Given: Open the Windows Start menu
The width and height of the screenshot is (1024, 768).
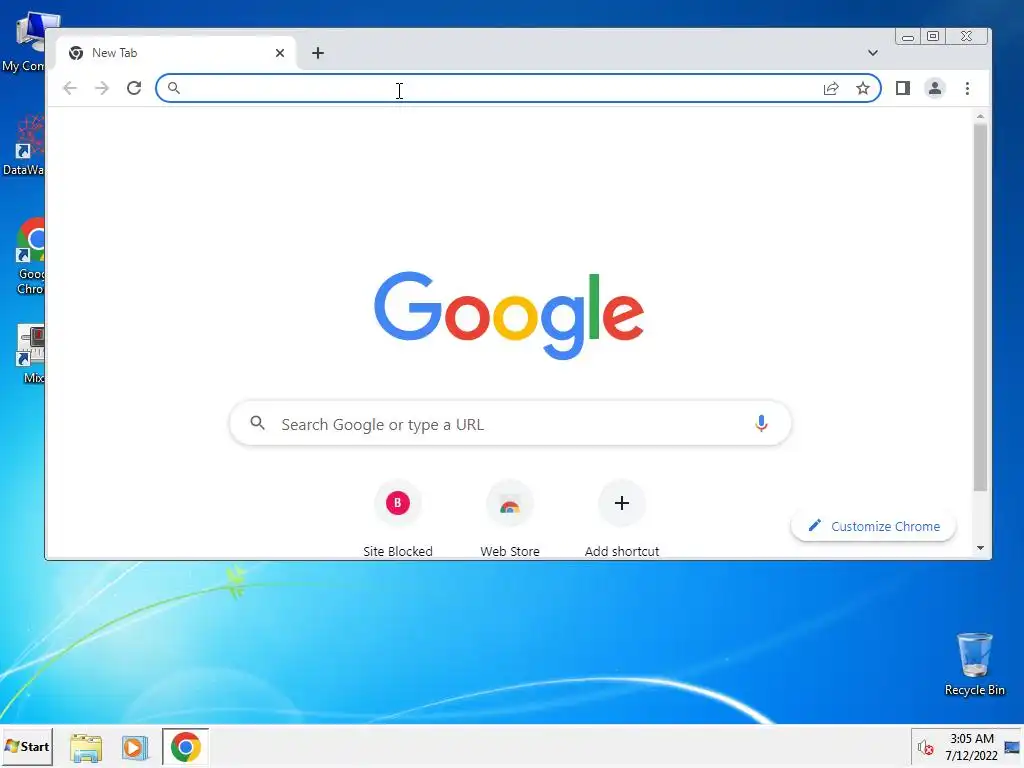Looking at the screenshot, I should click(x=27, y=746).
